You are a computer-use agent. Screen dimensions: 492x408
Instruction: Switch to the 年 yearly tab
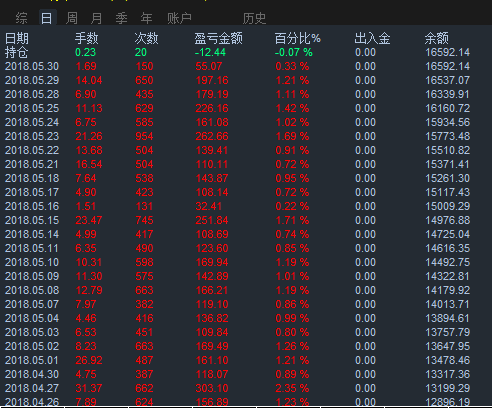146,18
